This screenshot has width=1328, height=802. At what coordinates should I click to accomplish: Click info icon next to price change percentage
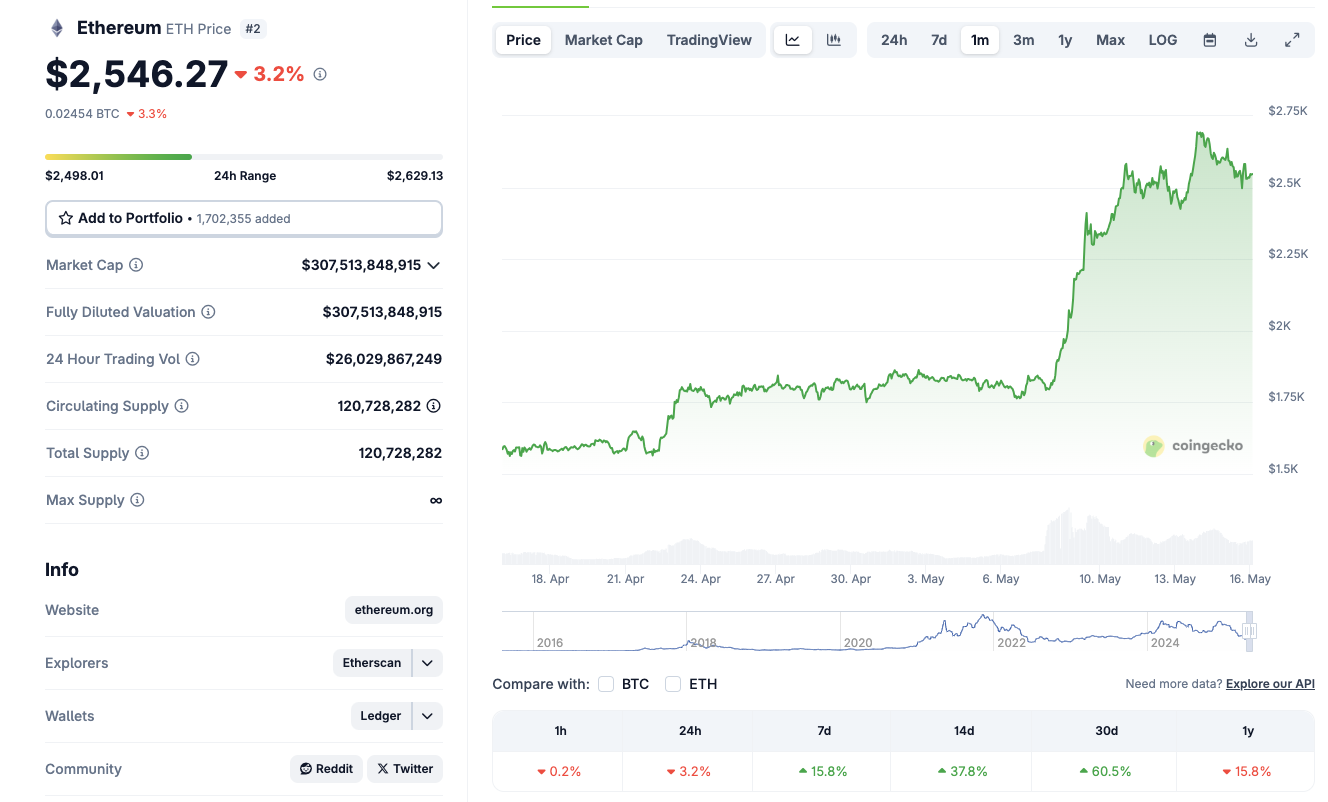point(320,74)
